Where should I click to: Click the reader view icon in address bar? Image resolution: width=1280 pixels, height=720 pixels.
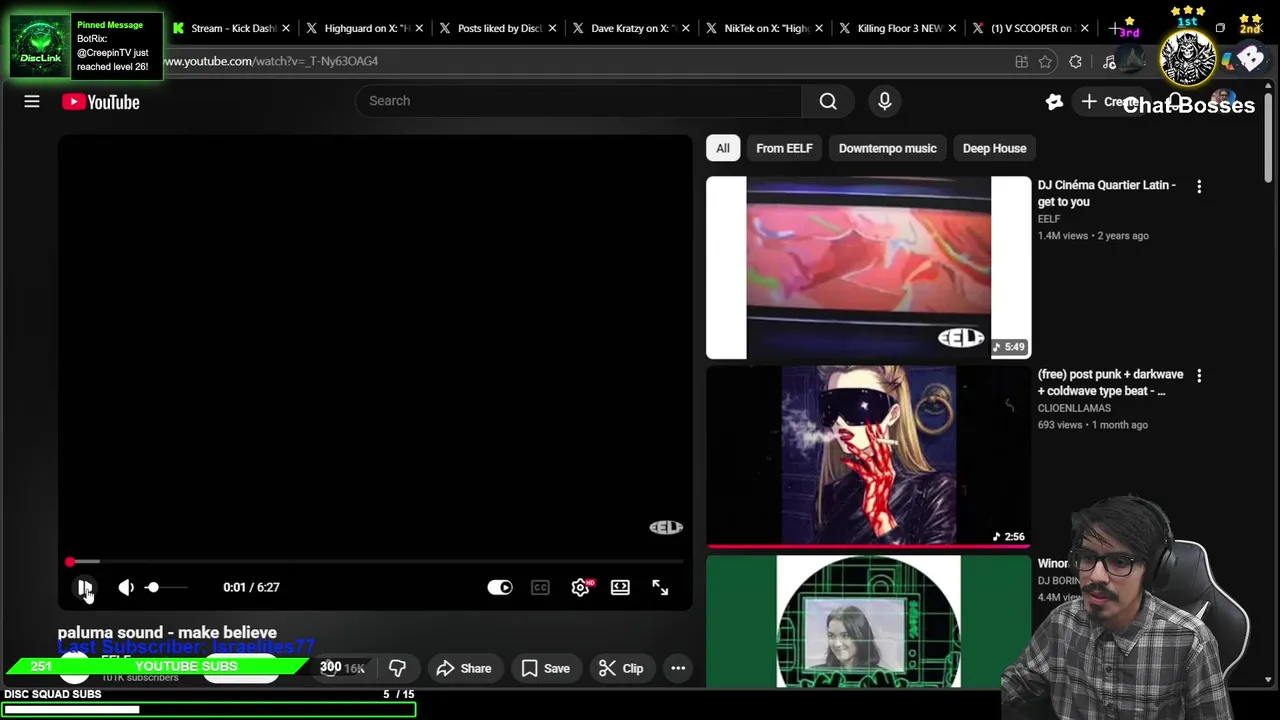click(1021, 62)
